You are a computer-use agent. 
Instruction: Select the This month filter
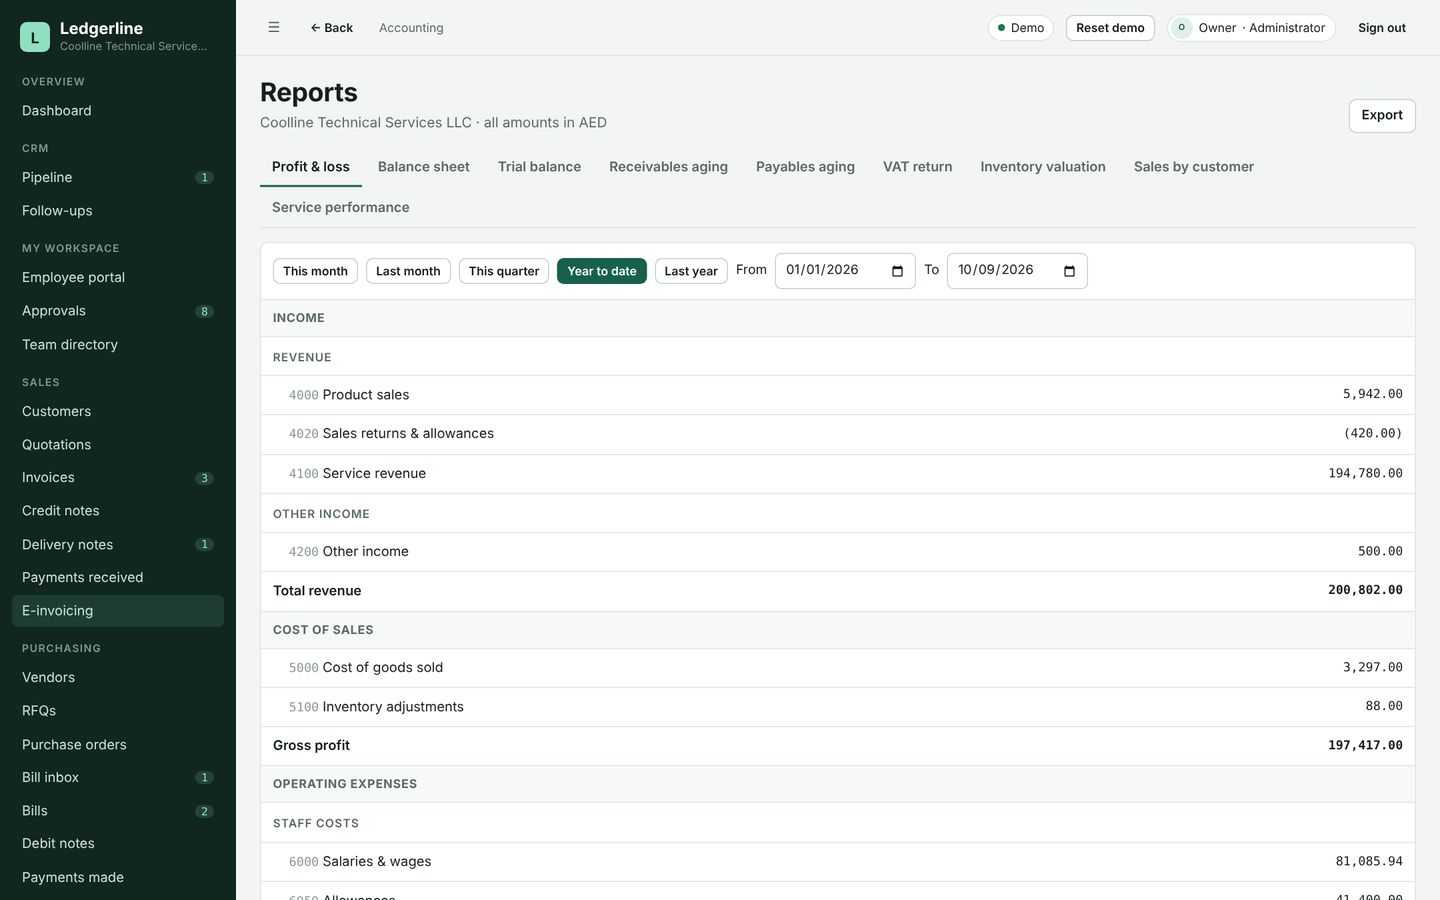coord(315,271)
